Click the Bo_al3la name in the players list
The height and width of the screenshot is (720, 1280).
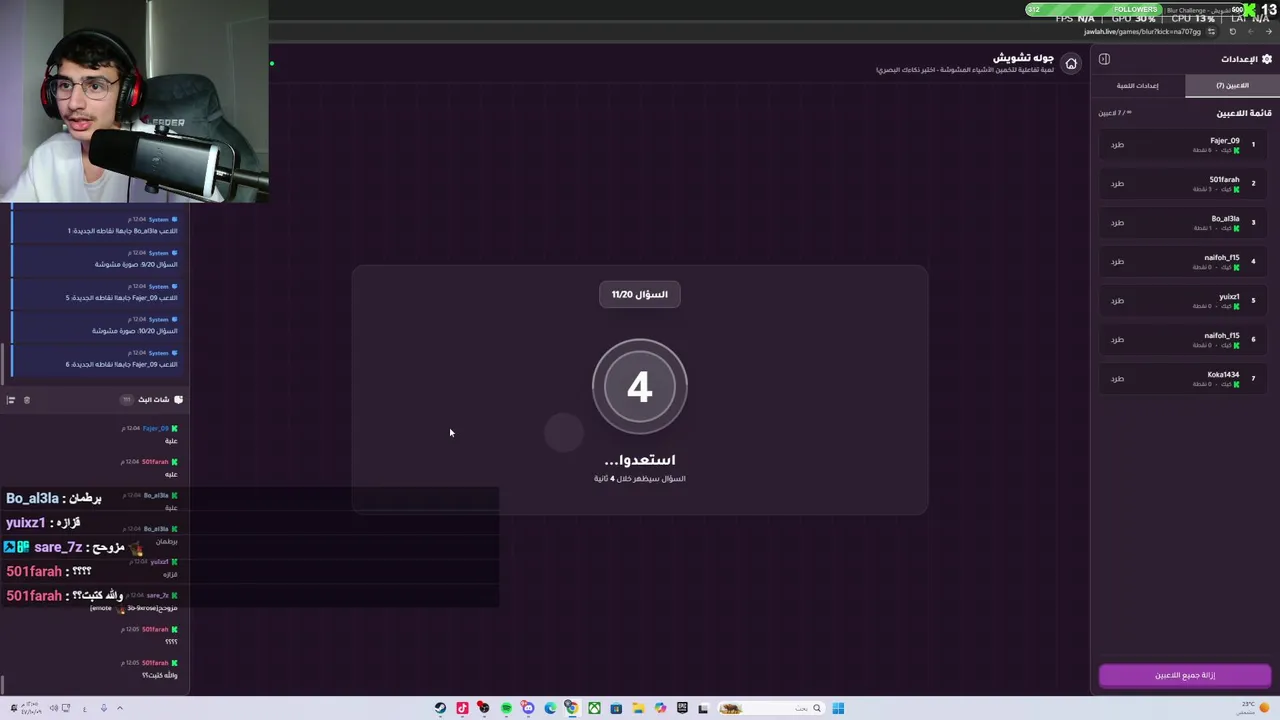pos(1225,219)
